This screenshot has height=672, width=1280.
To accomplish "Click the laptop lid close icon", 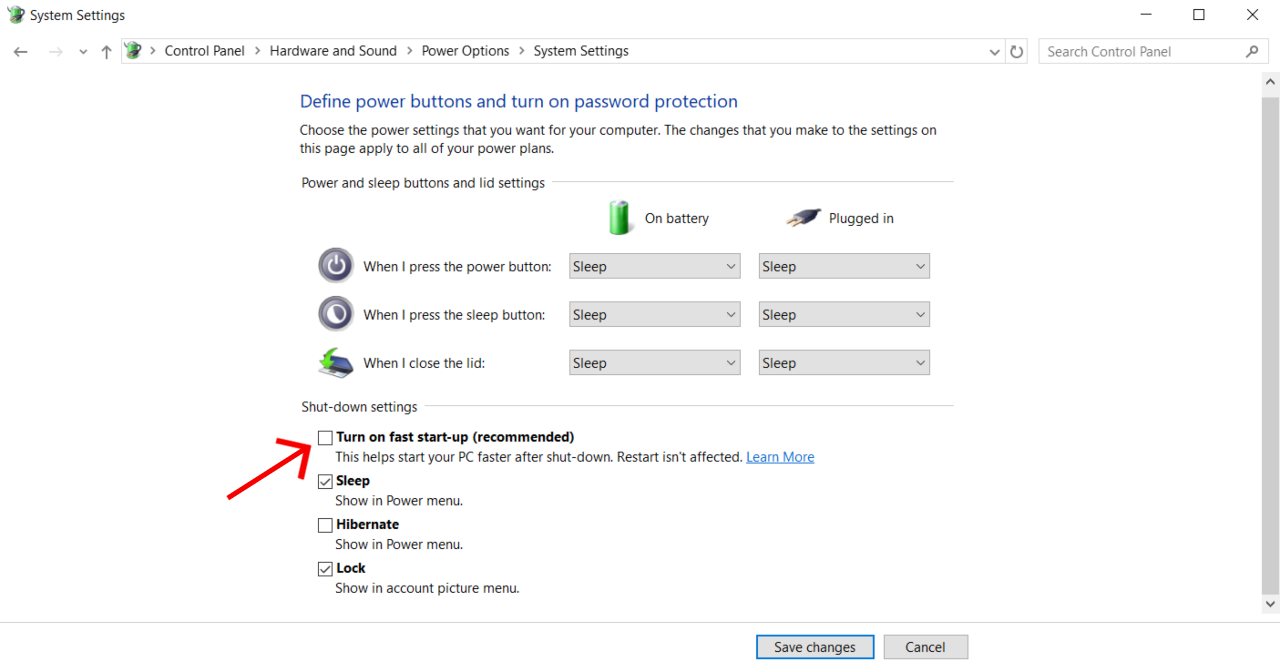I will click(336, 363).
